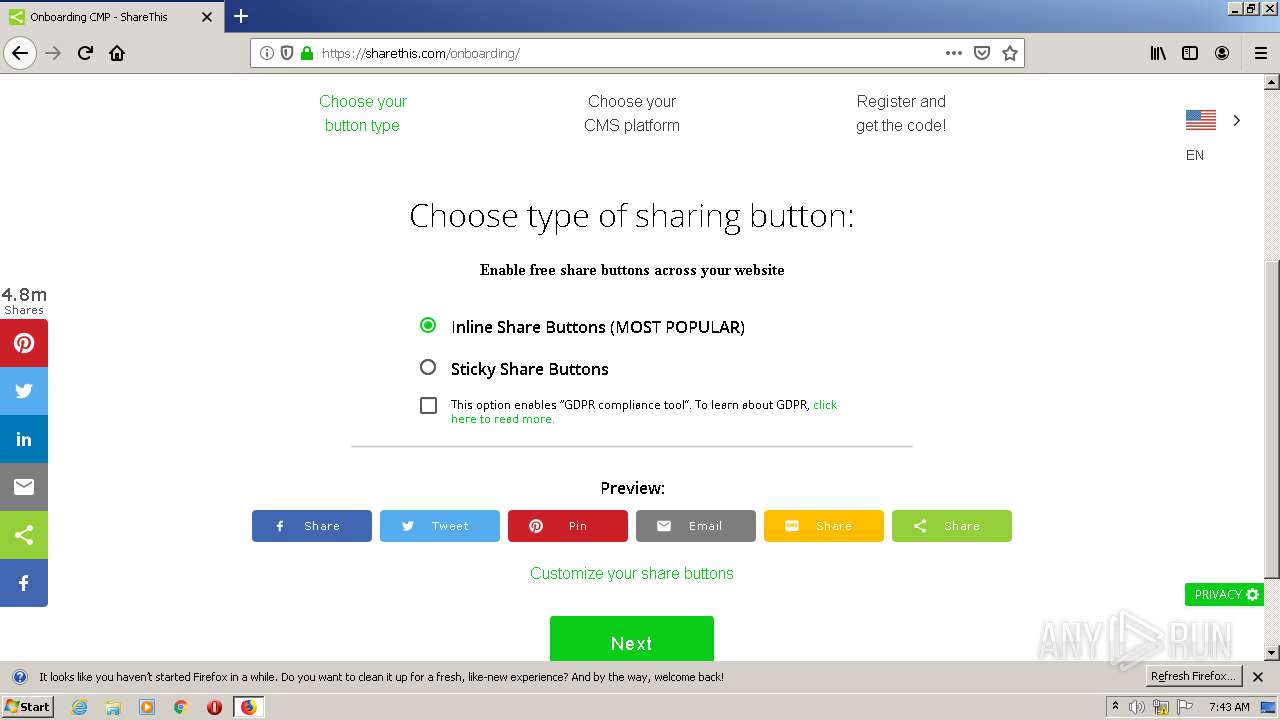Go back with the browser back arrow

[x=20, y=53]
